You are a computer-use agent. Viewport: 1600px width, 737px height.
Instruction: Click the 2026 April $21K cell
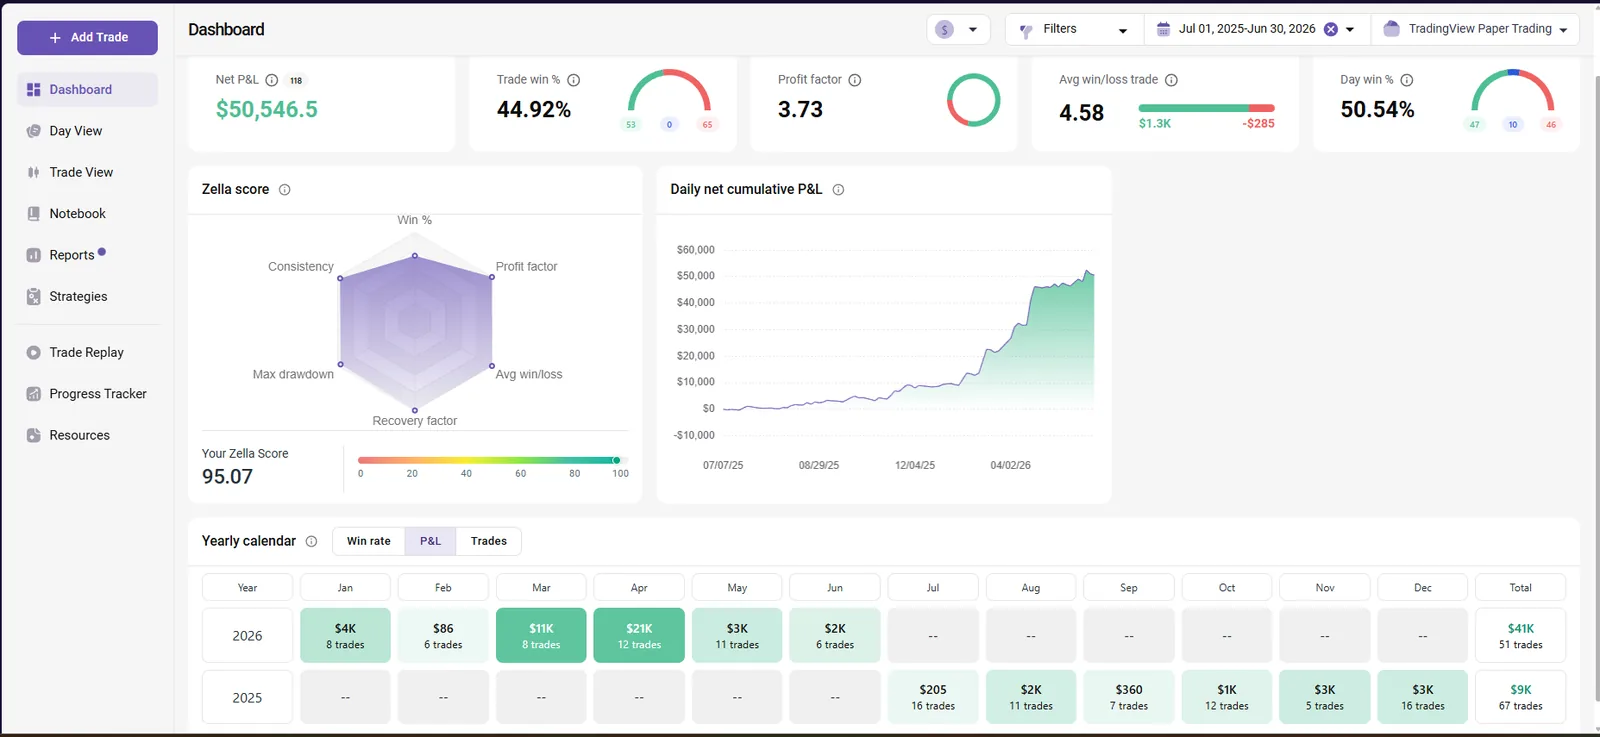tap(639, 636)
